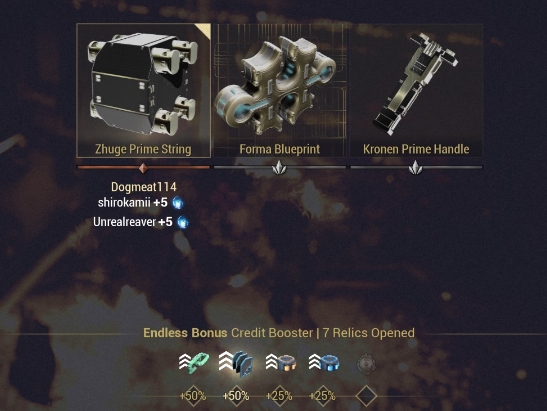
Task: Click silver rarity emblem under Forma Blueprint
Action: [279, 167]
